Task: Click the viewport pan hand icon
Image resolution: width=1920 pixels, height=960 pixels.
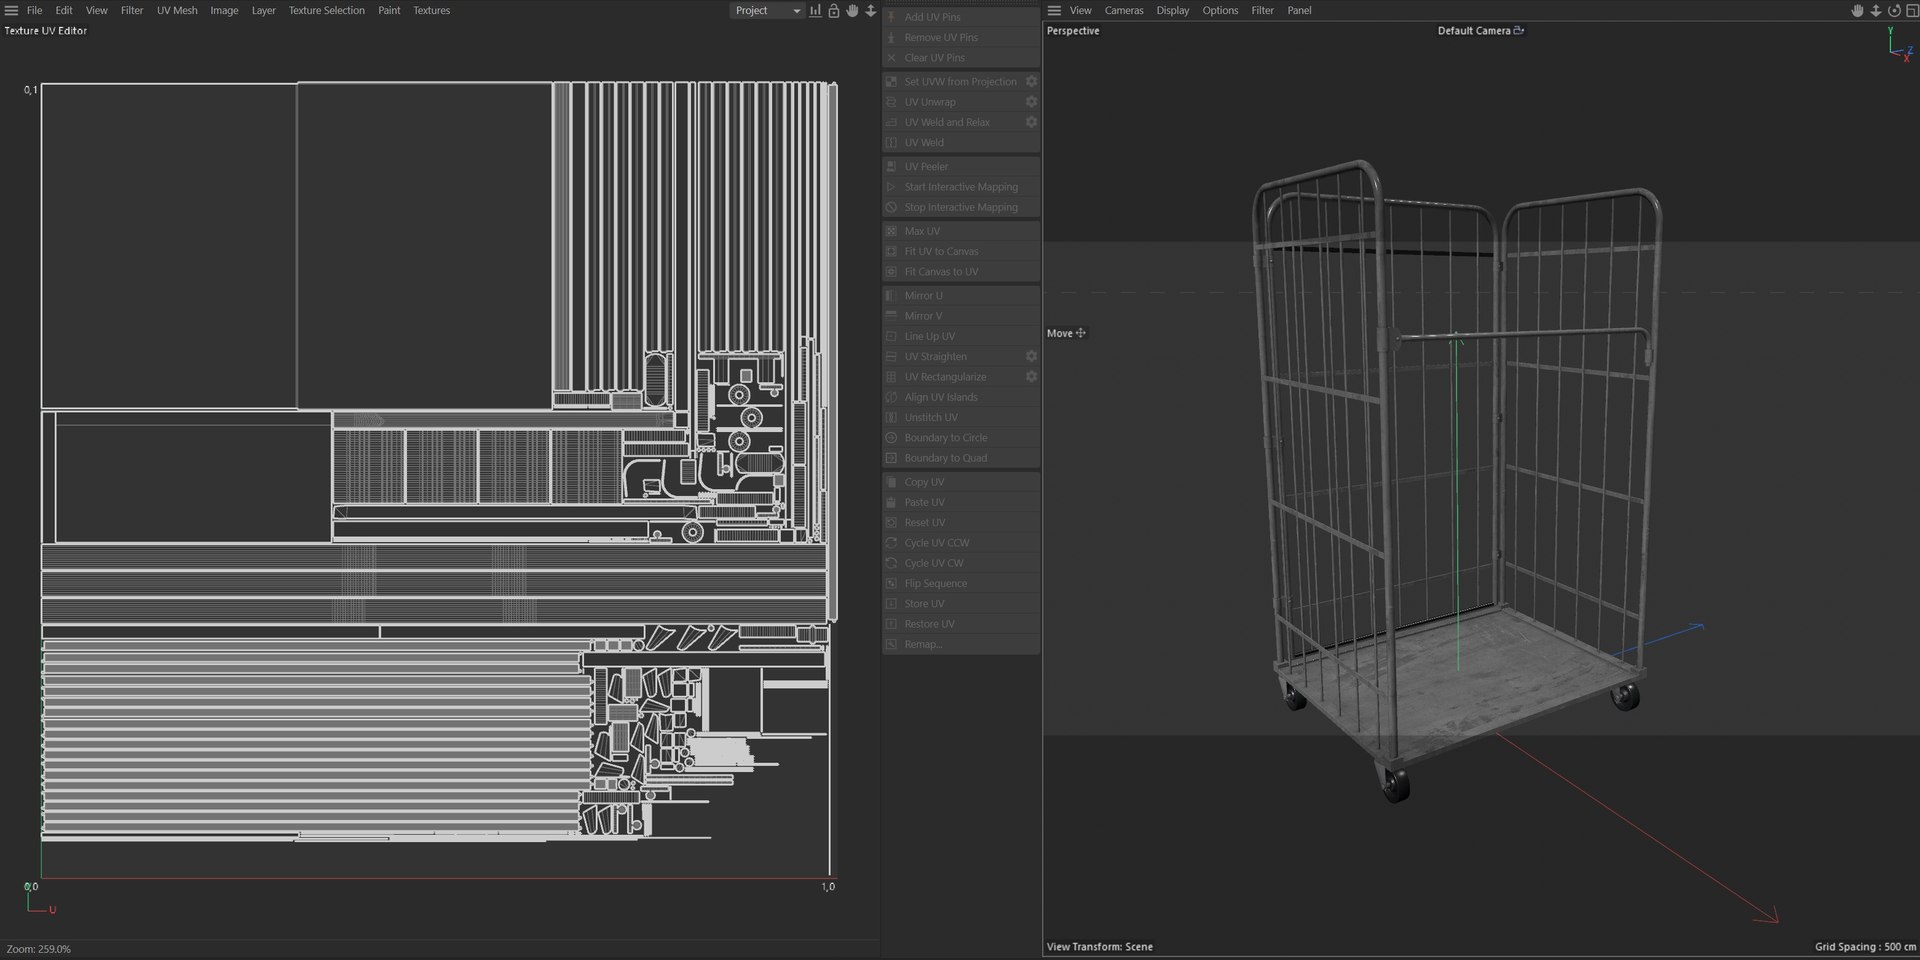Action: pyautogui.click(x=1857, y=10)
